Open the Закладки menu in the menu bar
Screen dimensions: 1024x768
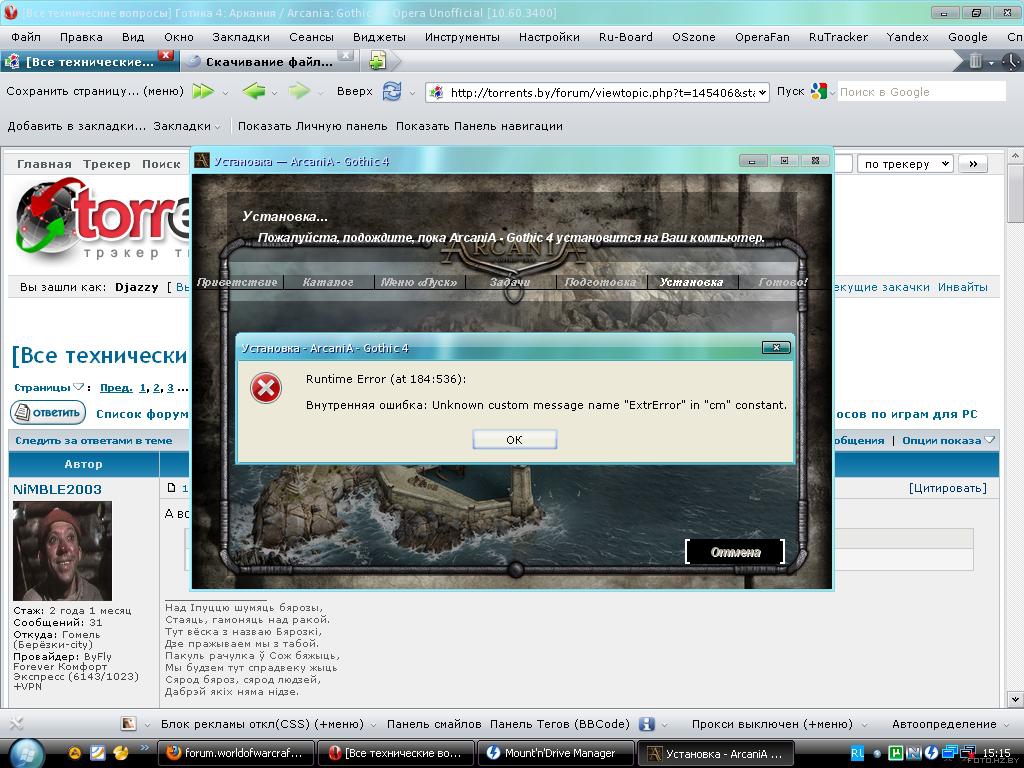coord(241,37)
